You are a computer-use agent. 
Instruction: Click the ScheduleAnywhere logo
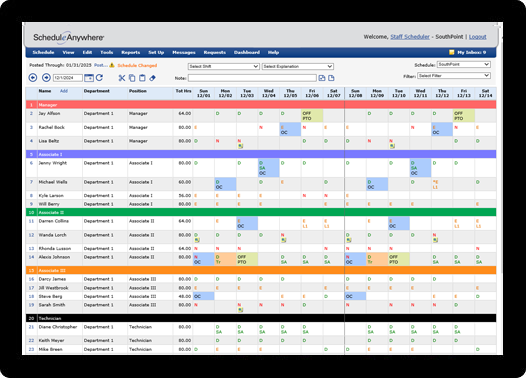pyautogui.click(x=69, y=37)
